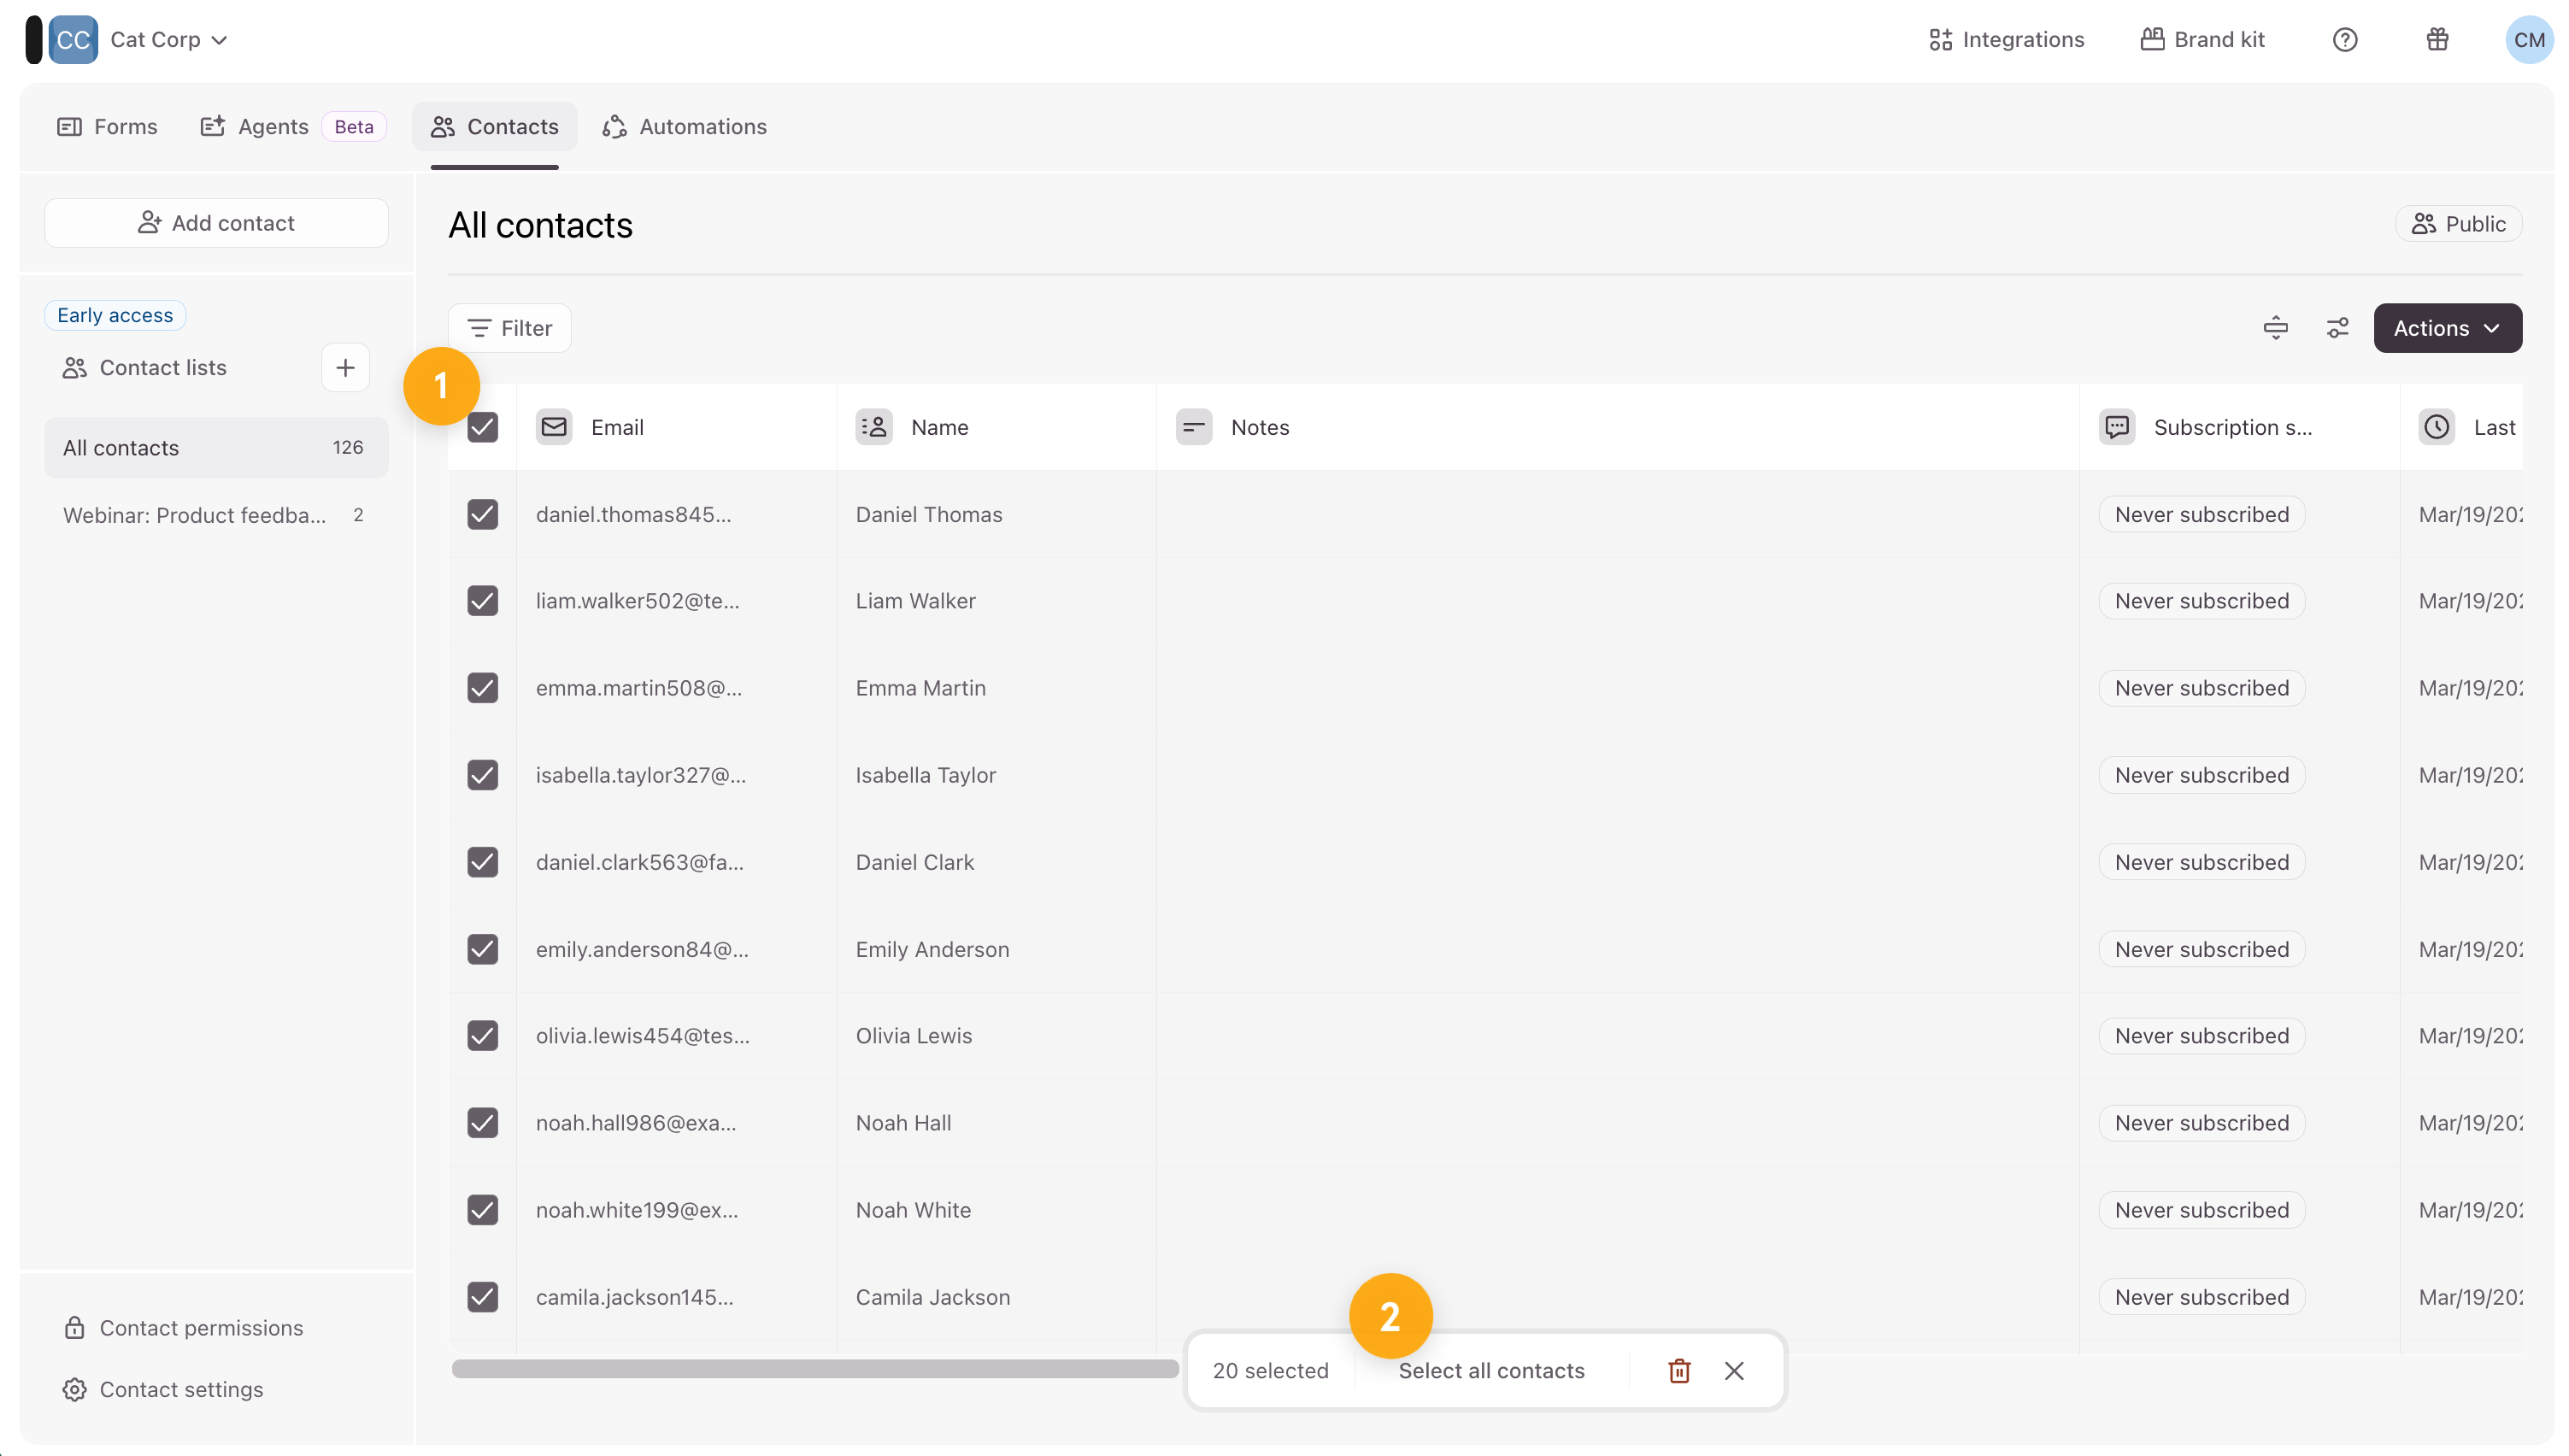
Task: Deselect the Noah Hall contact checkbox
Action: click(483, 1123)
